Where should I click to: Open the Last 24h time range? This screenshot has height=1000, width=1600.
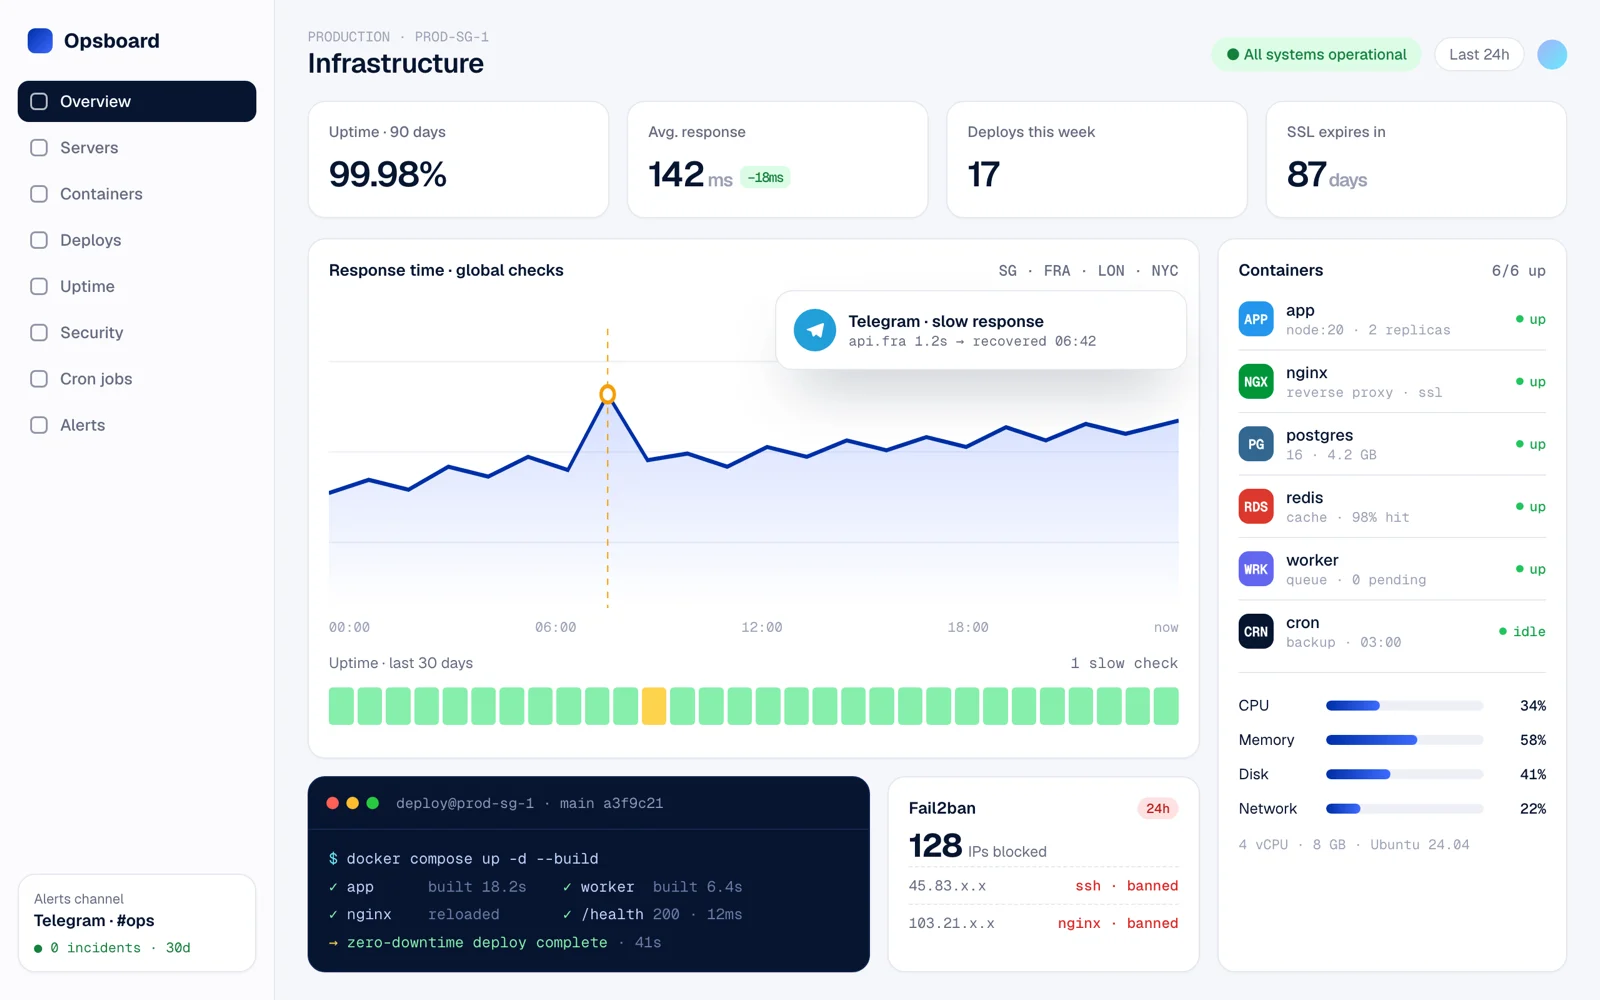pos(1479,54)
